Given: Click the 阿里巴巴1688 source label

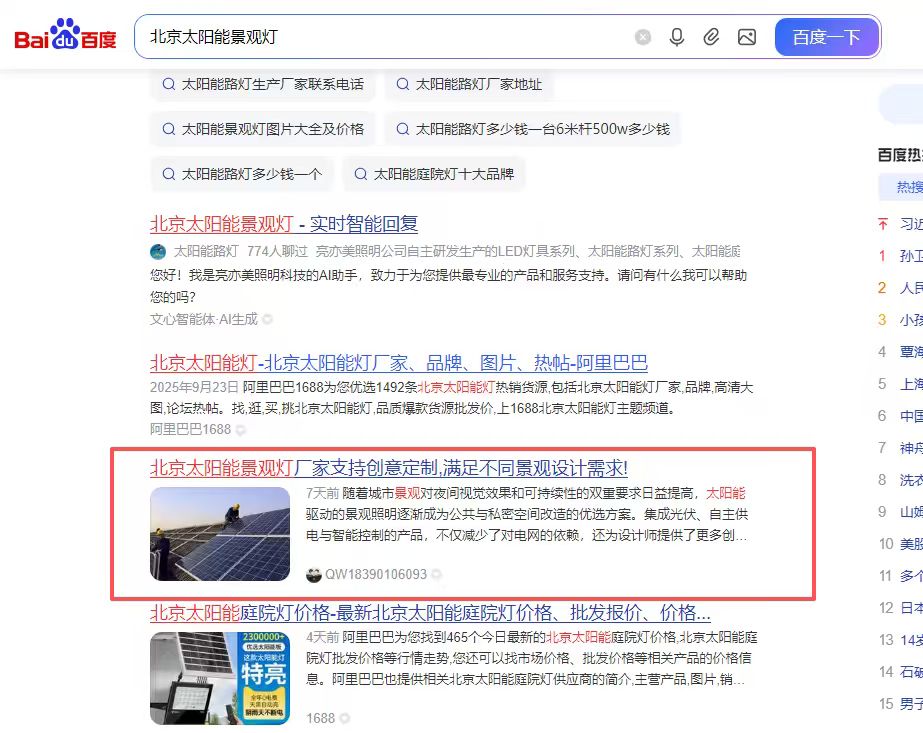Looking at the screenshot, I should (190, 429).
